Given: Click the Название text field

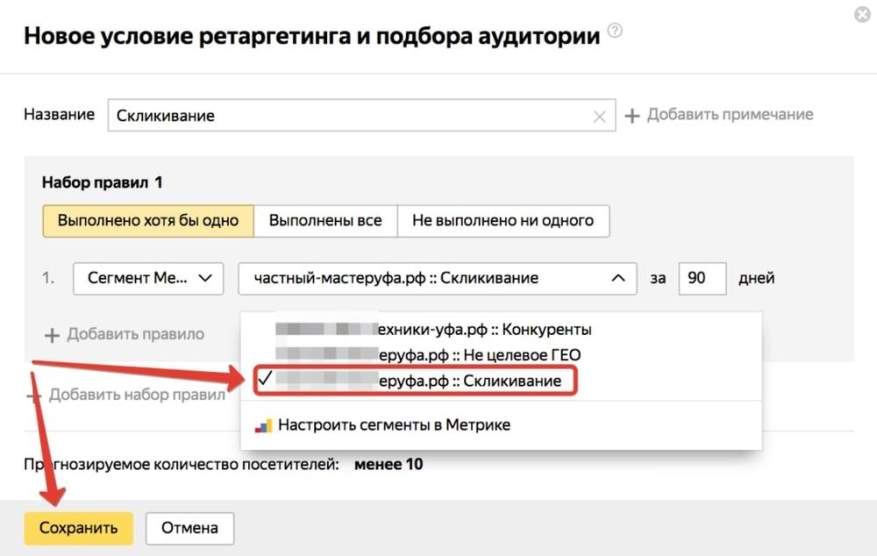Looking at the screenshot, I should (350, 116).
